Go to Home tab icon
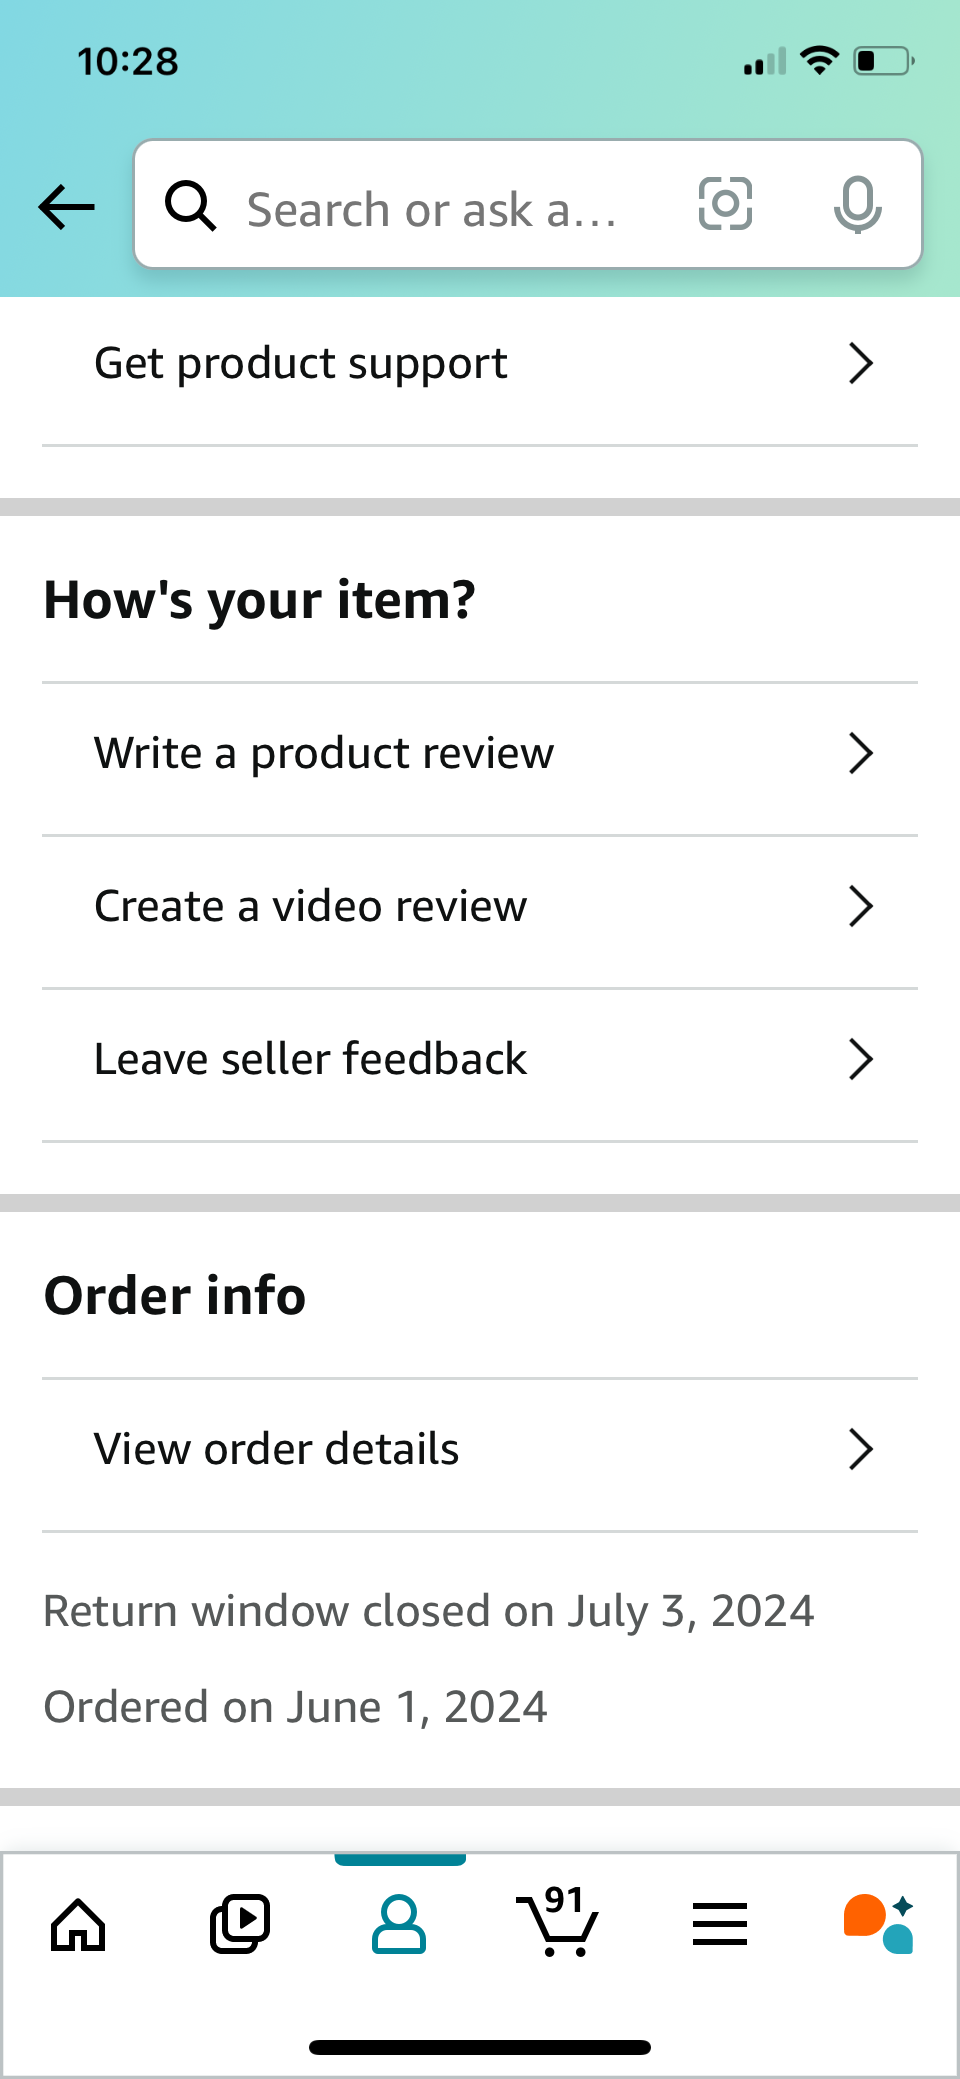 tap(78, 1924)
